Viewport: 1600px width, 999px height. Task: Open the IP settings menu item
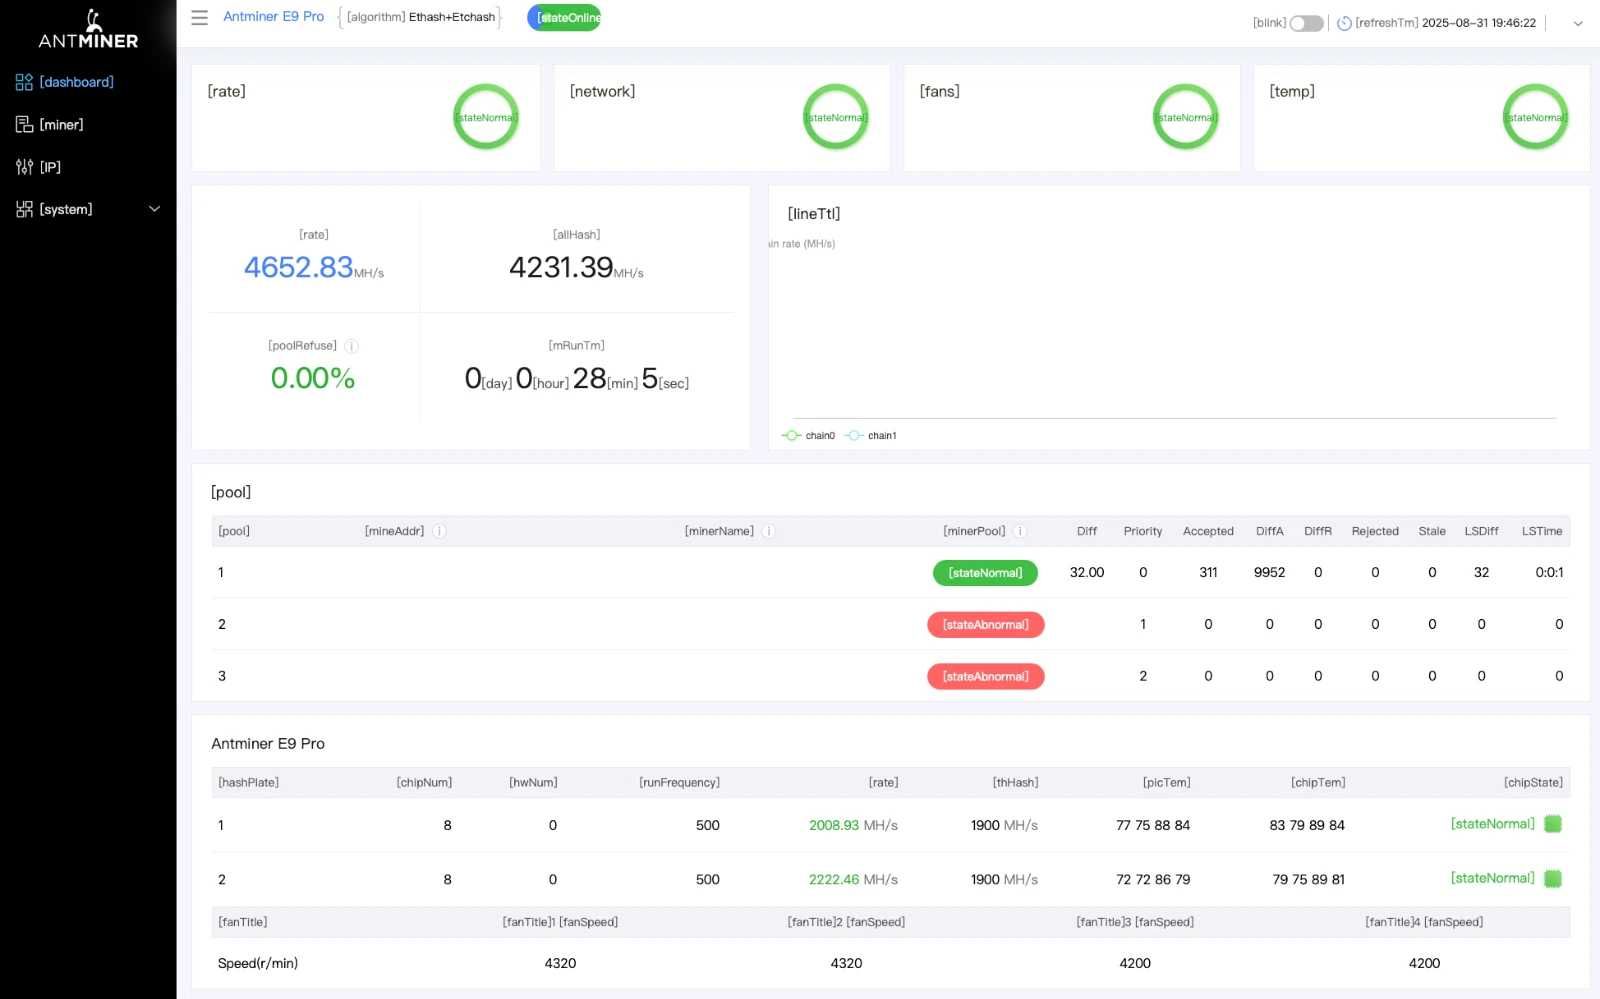pos(50,167)
